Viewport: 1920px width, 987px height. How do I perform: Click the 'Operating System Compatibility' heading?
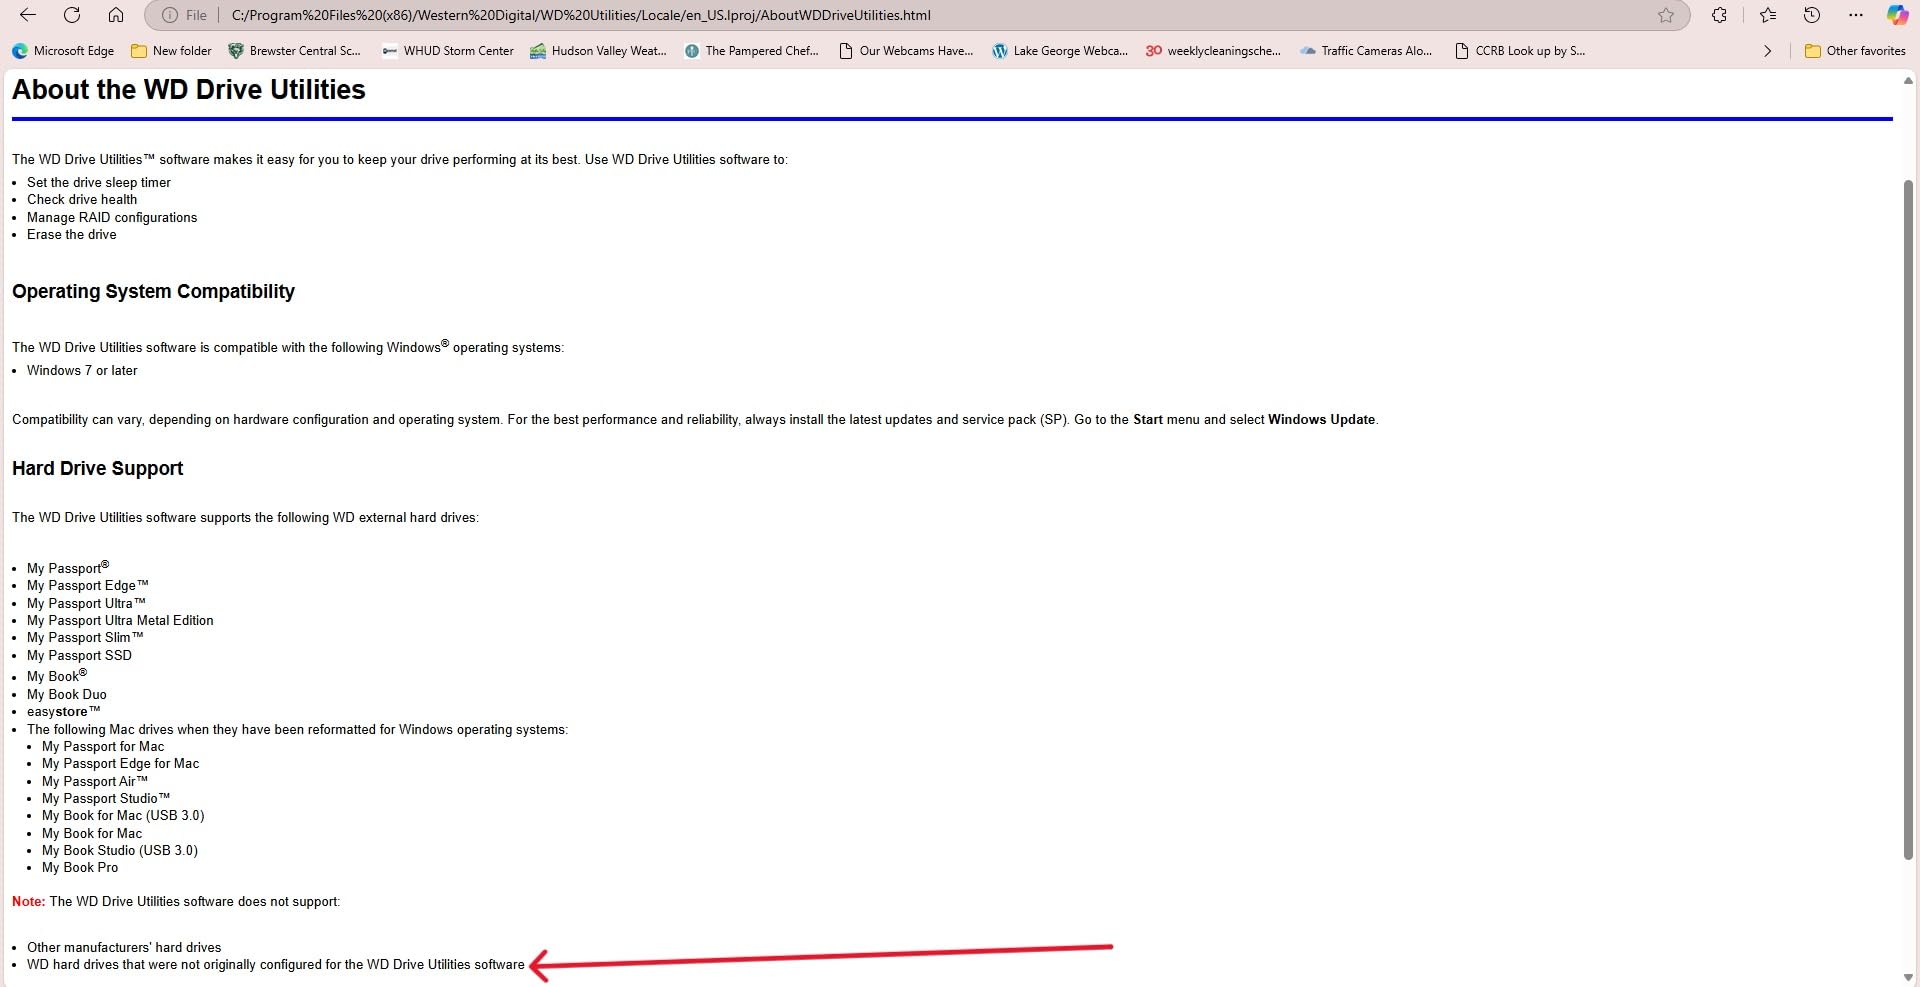coord(153,292)
